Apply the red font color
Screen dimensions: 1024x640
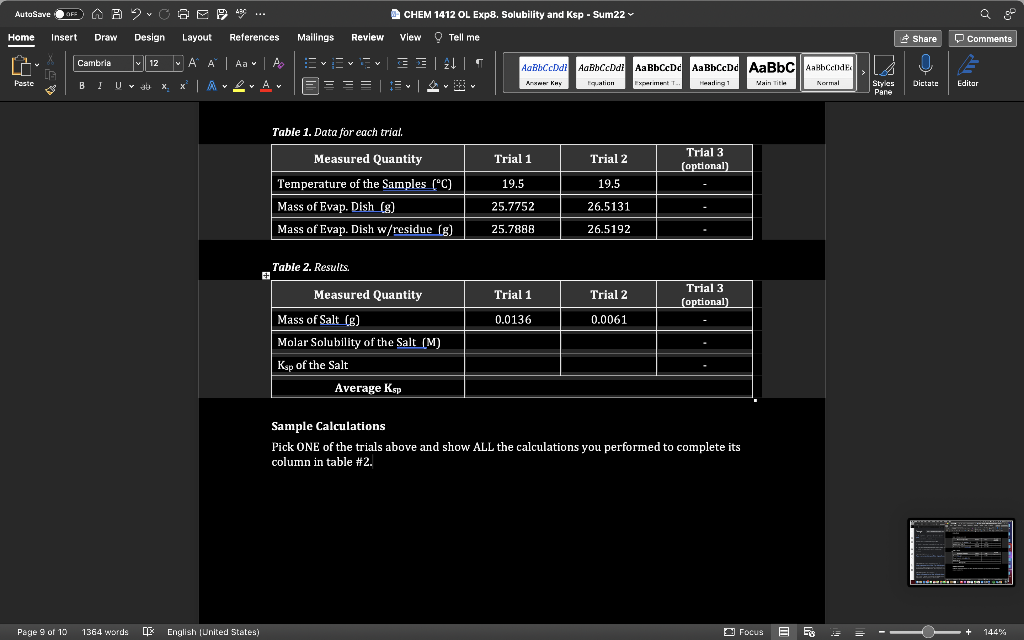point(266,86)
